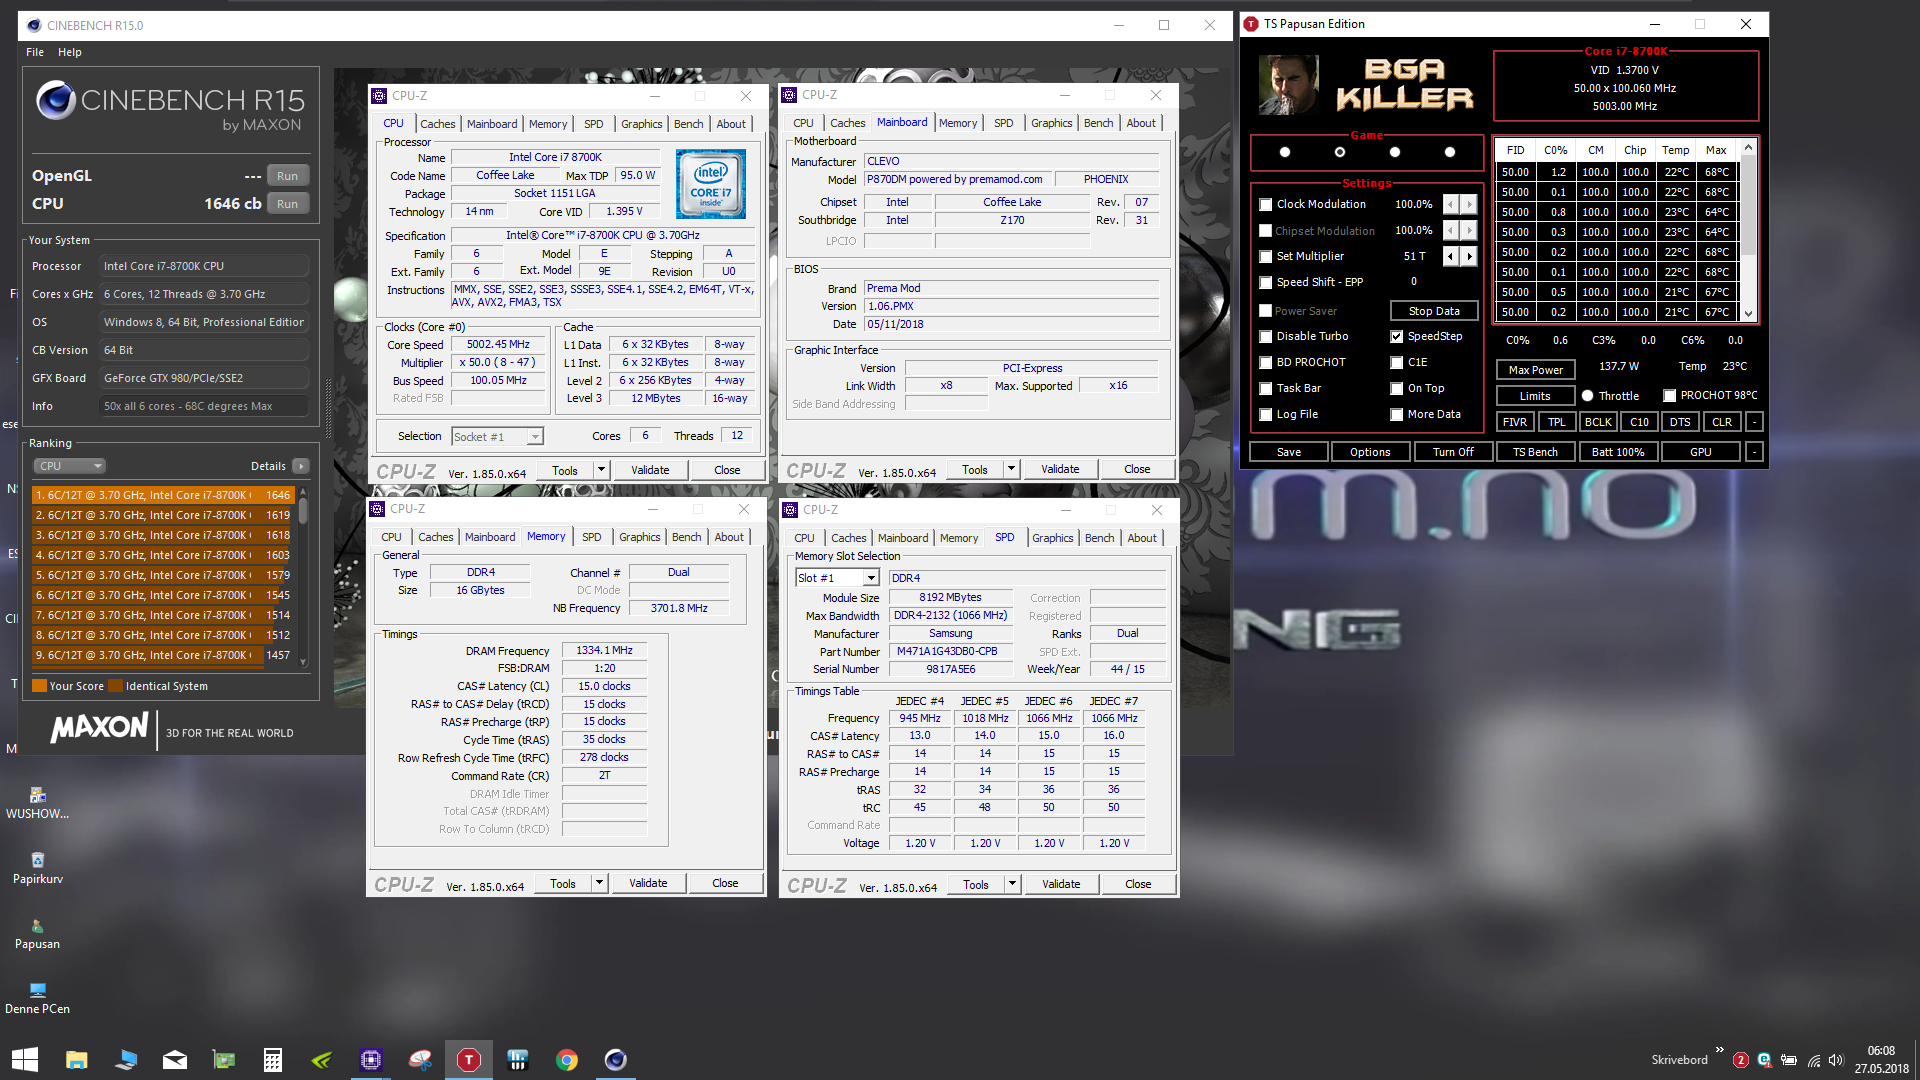Decrease Set Multiplier with left arrow
Image resolution: width=1920 pixels, height=1080 pixels.
click(x=1450, y=256)
